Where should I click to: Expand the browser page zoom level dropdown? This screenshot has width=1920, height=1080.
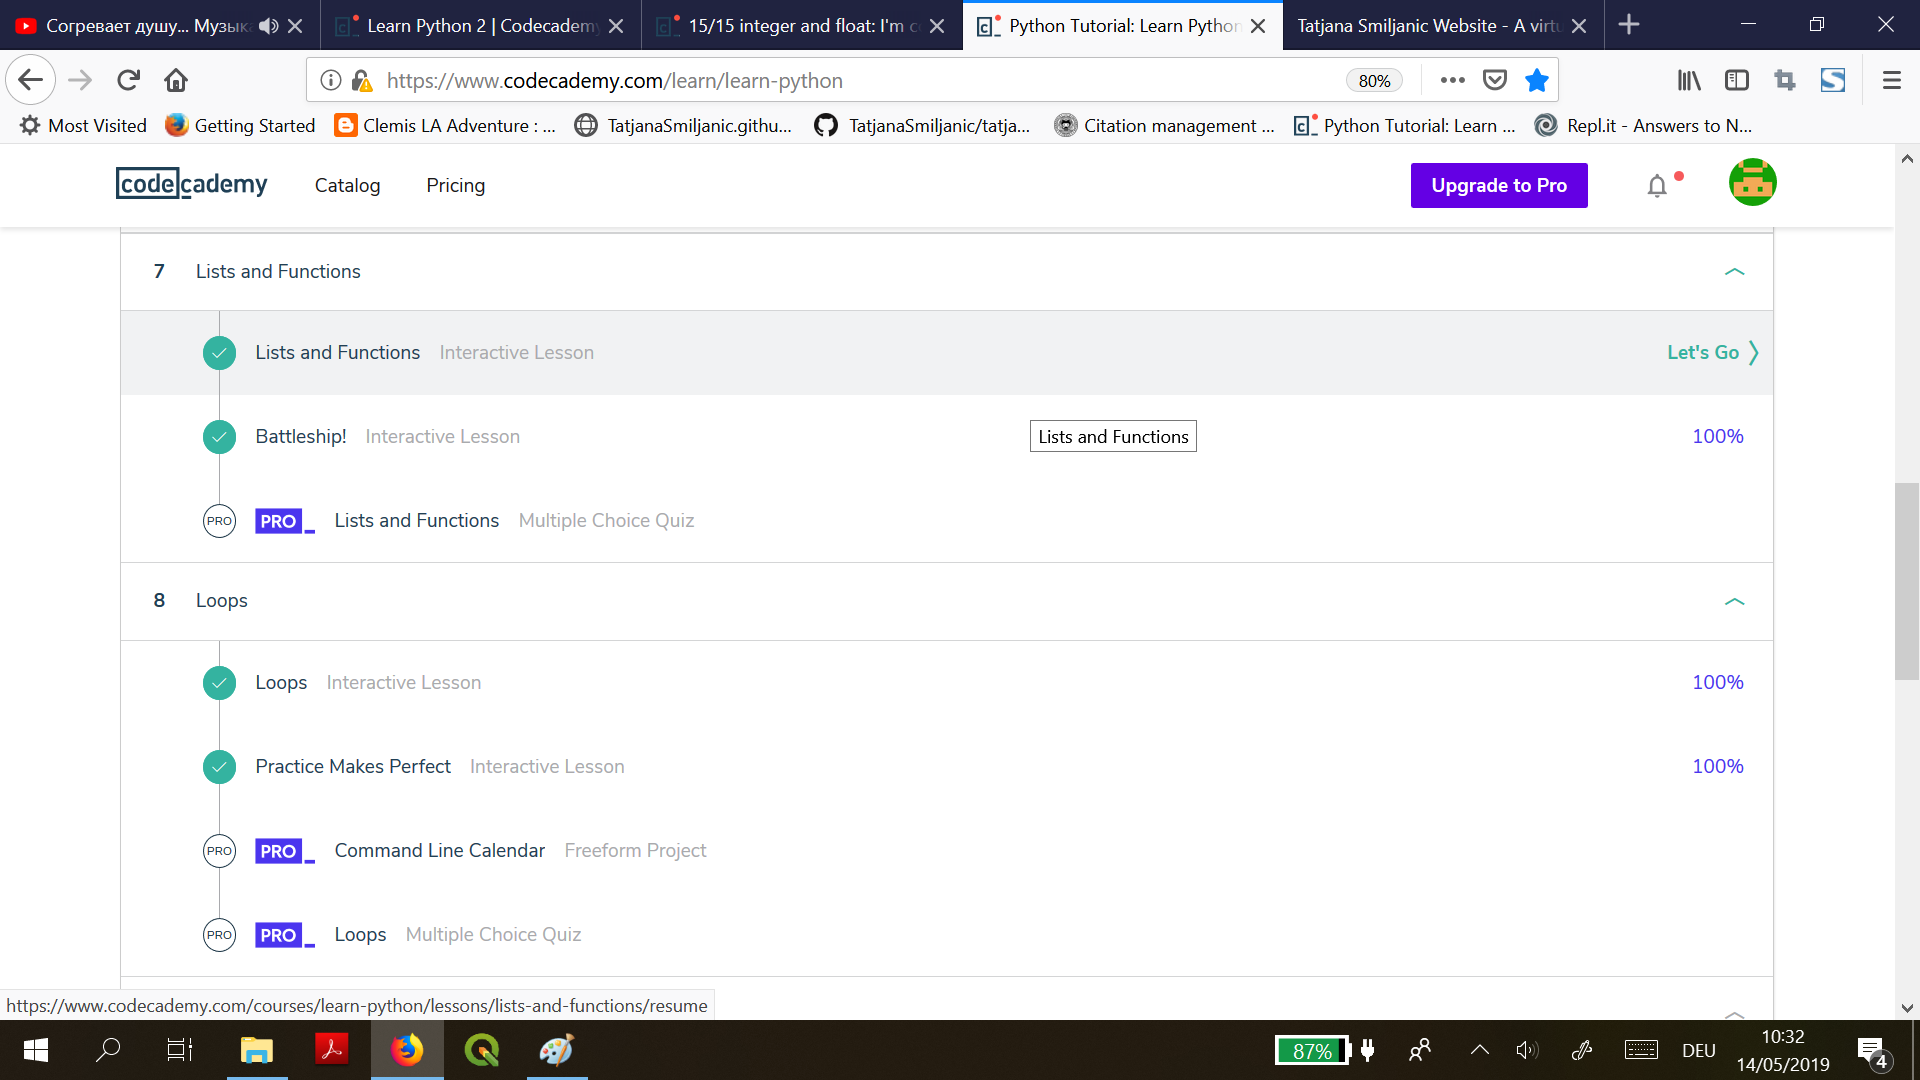pyautogui.click(x=1371, y=80)
